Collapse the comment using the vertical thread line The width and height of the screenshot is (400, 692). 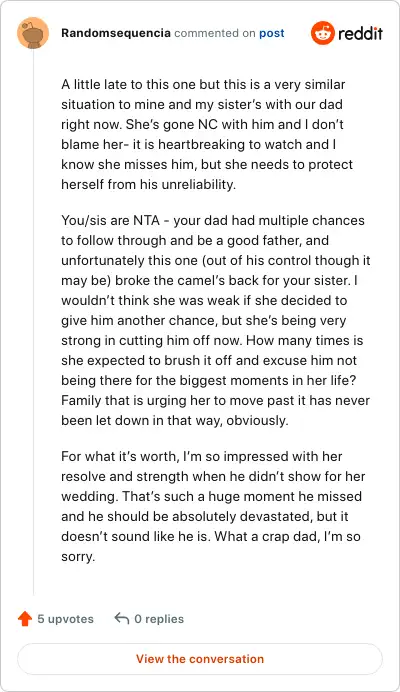coord(34,322)
